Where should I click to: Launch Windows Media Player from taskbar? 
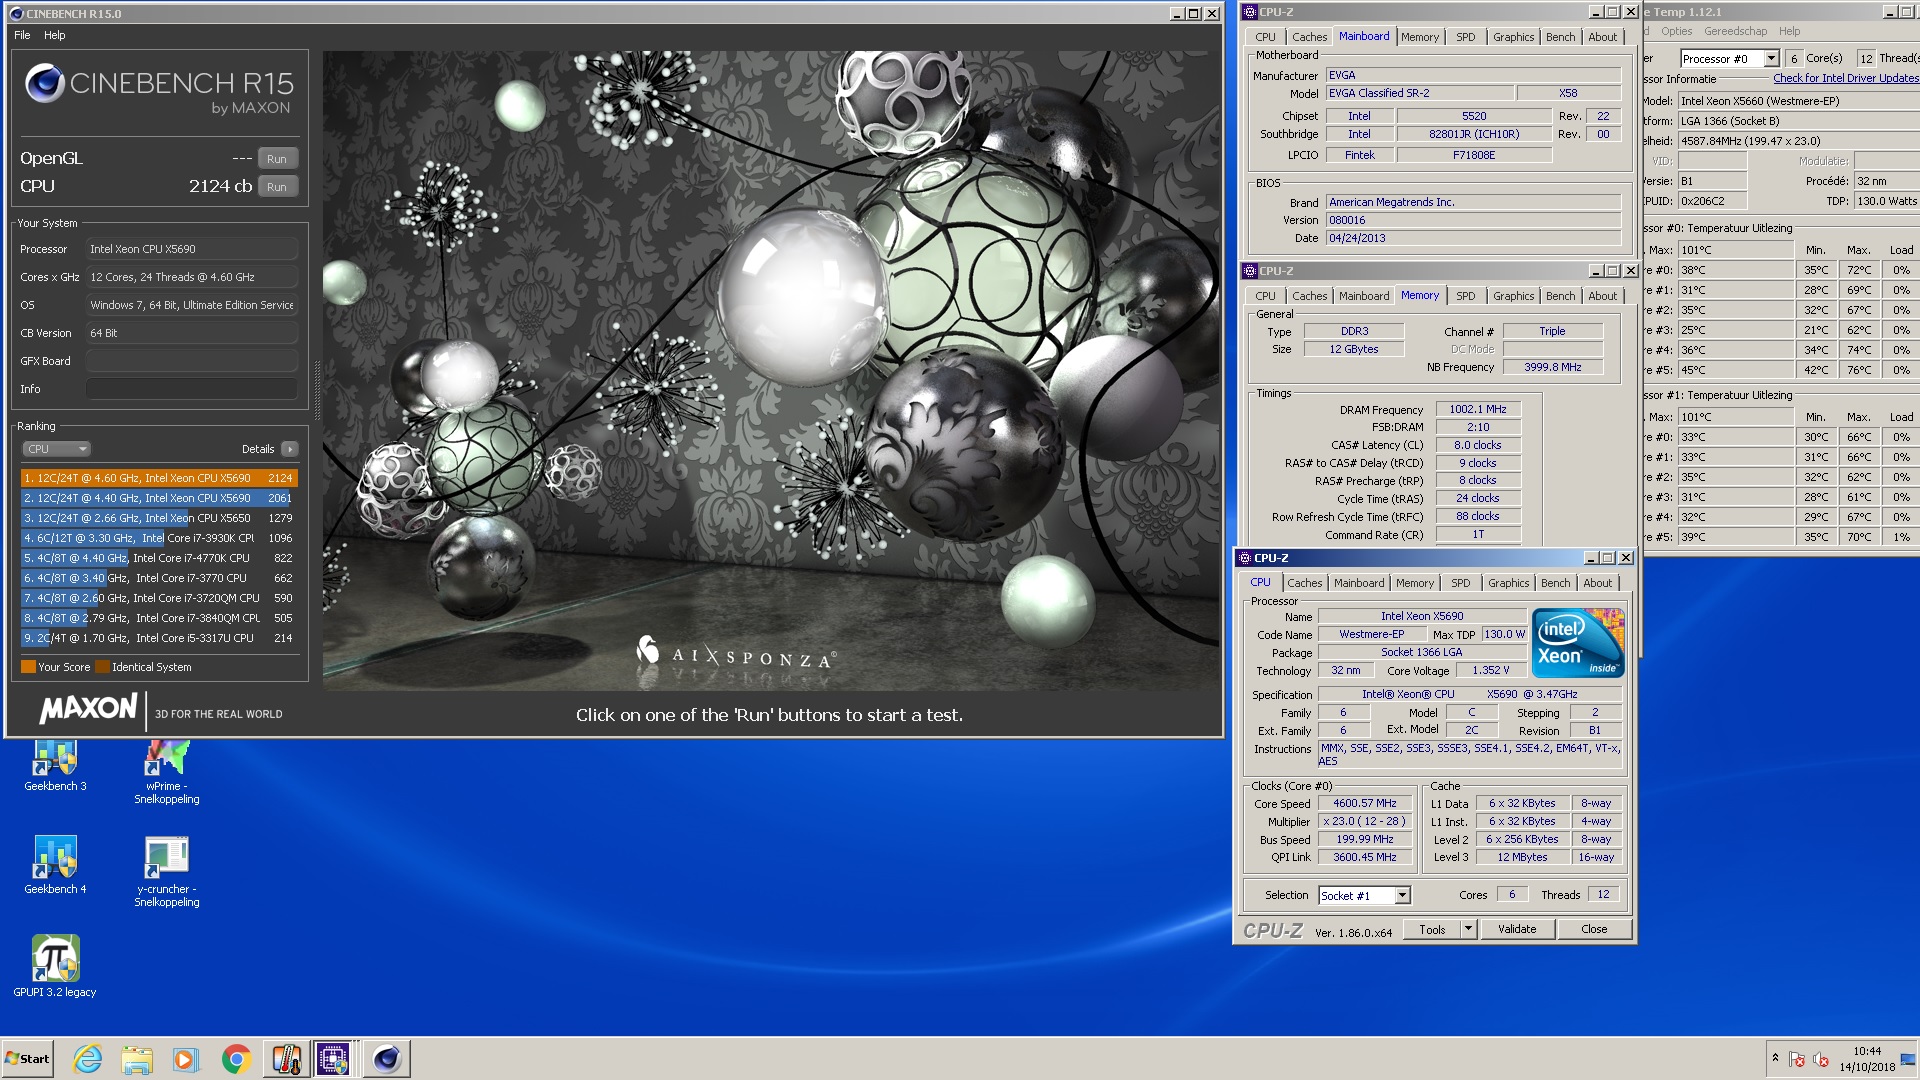[186, 1059]
